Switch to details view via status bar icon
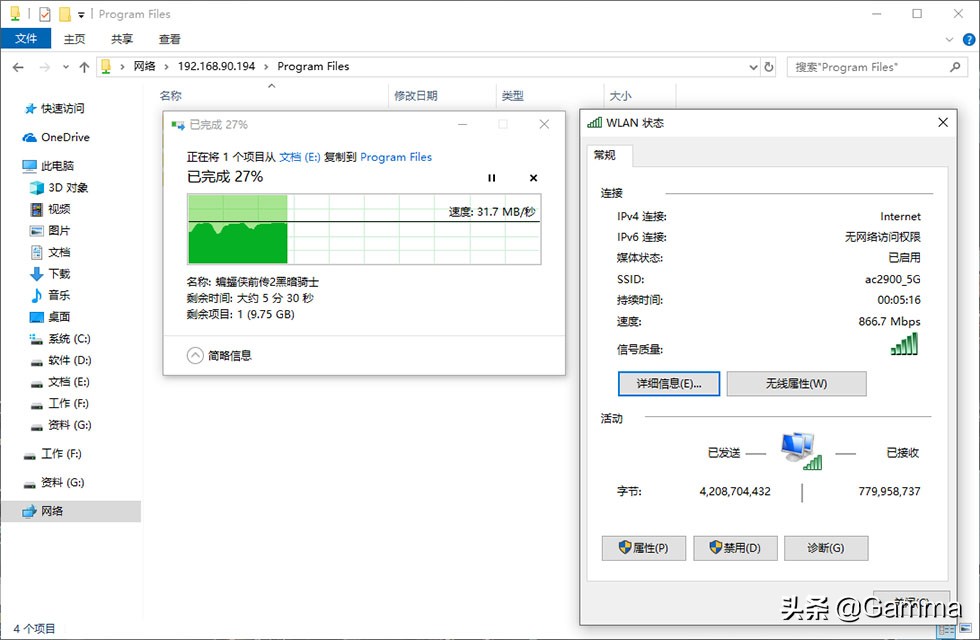Image resolution: width=980 pixels, height=640 pixels. [x=948, y=630]
